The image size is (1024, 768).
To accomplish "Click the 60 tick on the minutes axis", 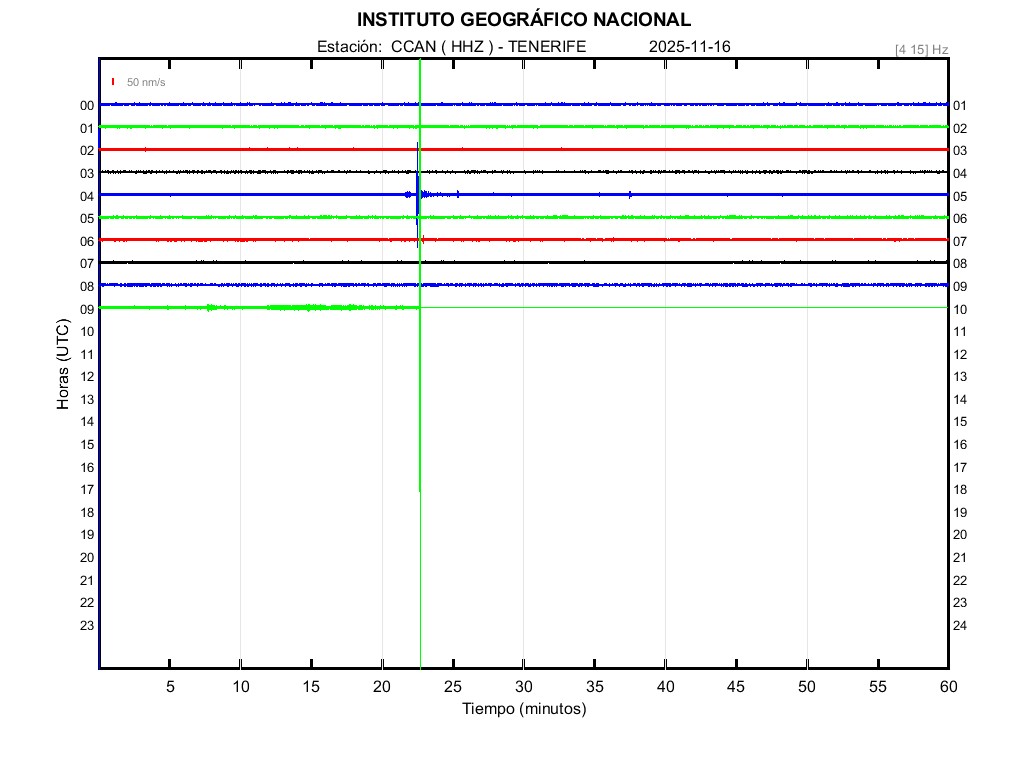I will click(x=947, y=687).
